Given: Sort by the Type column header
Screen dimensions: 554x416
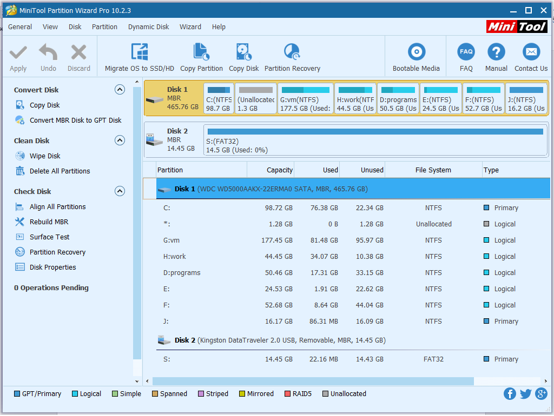Looking at the screenshot, I should click(516, 170).
